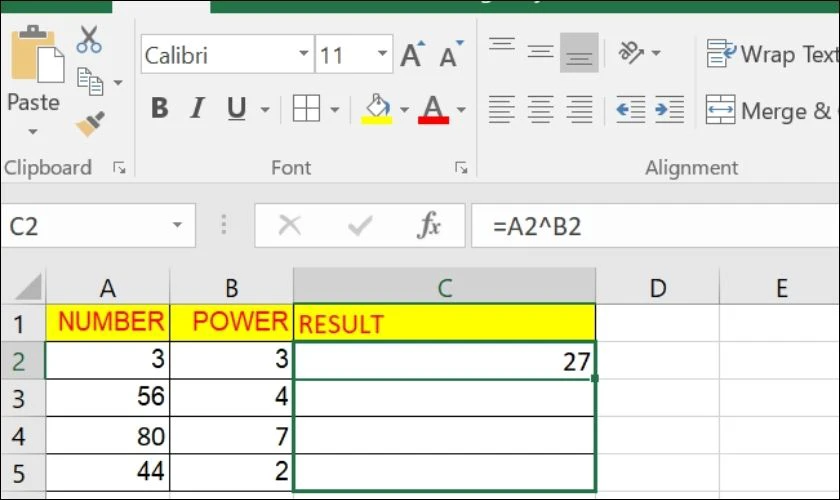Toggle Underline formatting
The width and height of the screenshot is (840, 500).
click(236, 108)
